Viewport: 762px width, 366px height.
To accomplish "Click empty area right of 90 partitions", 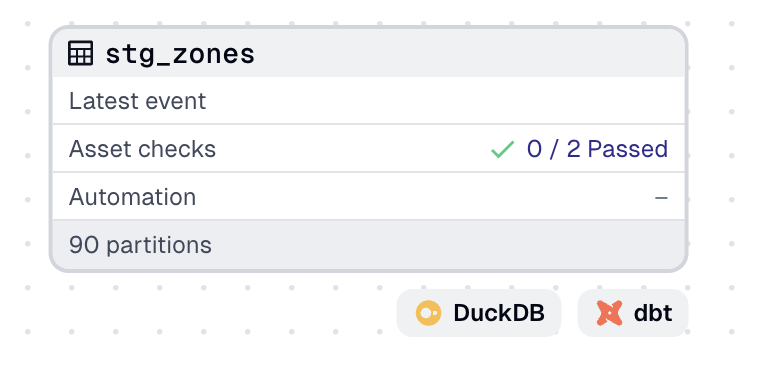I will click(437, 245).
